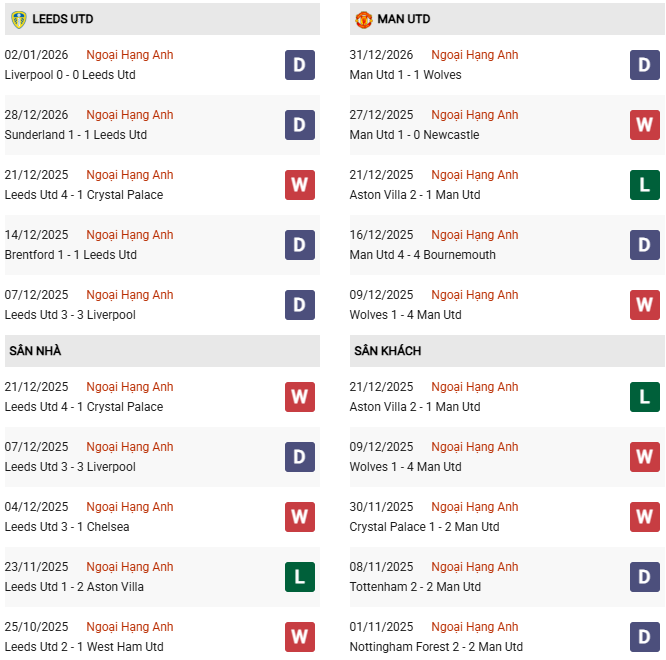Click the Leeds Utd club crest icon
Image resolution: width=666 pixels, height=660 pixels.
[18, 19]
